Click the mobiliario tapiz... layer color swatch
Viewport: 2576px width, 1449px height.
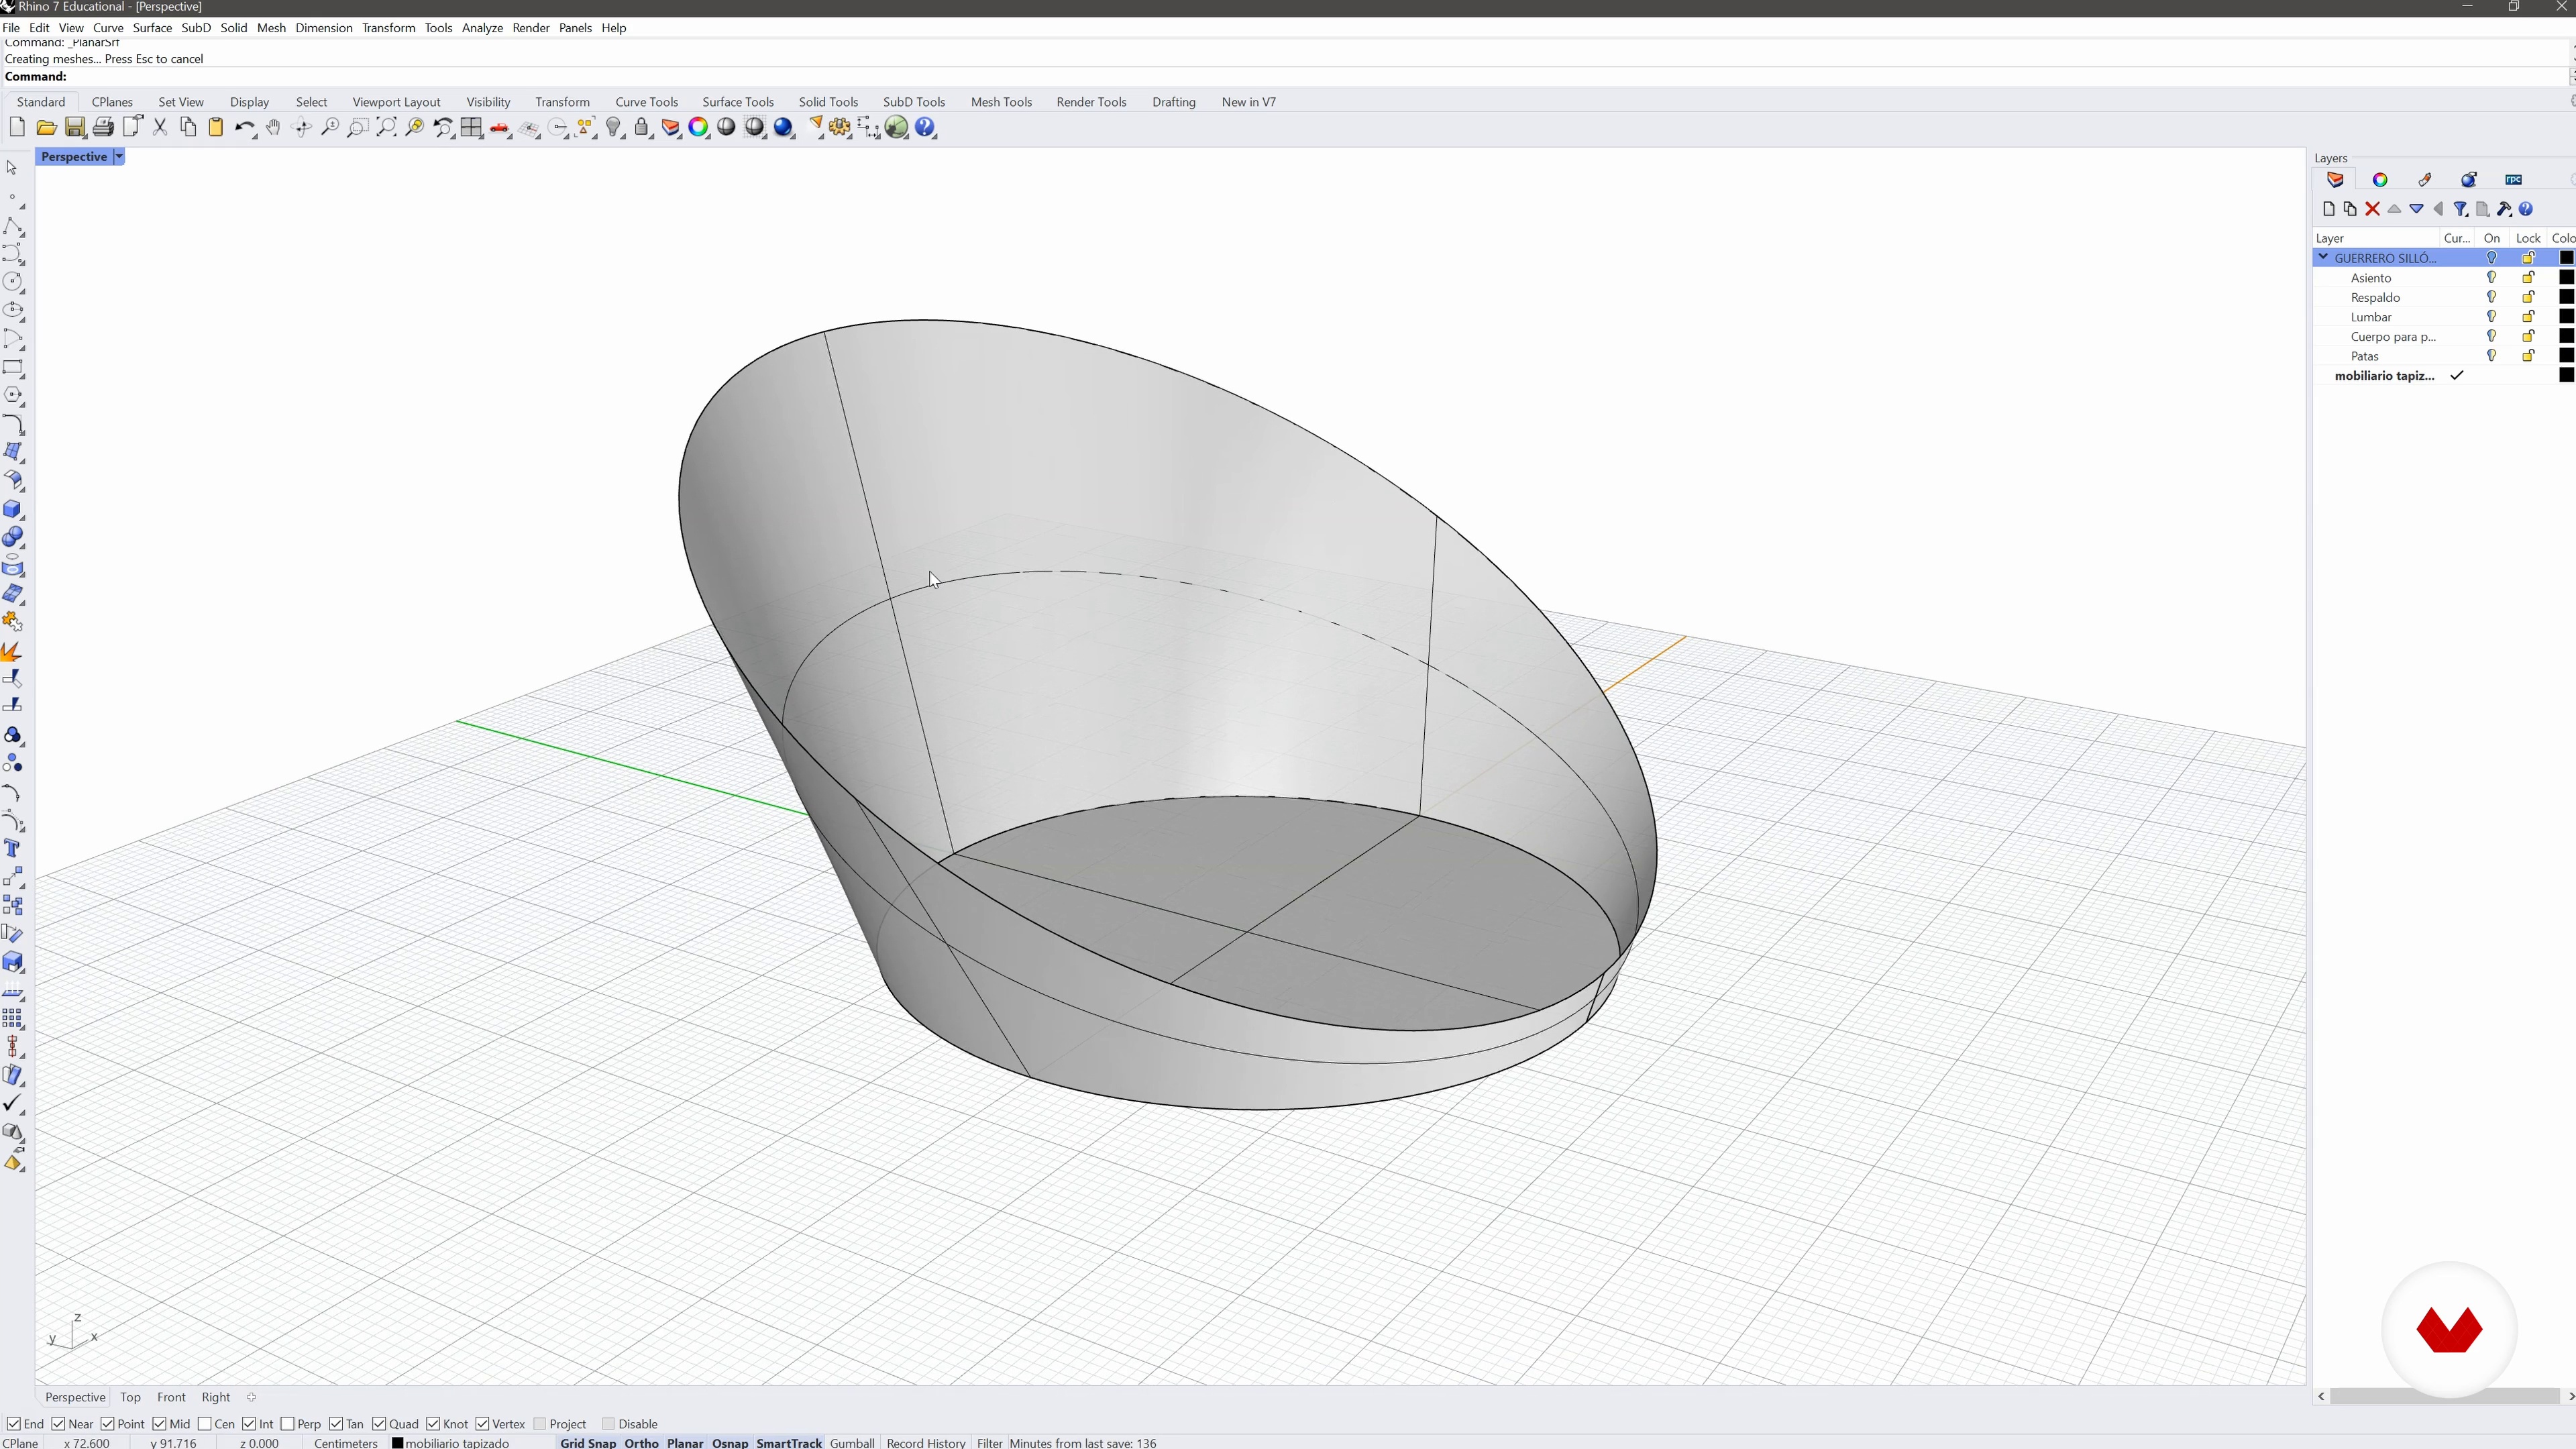click(2566, 375)
